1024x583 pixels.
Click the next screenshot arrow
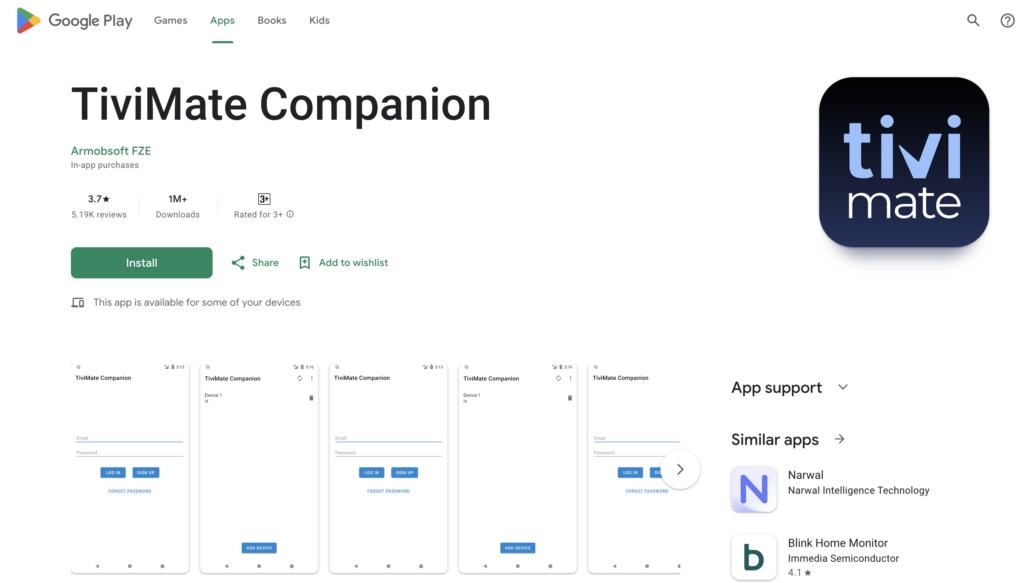point(681,469)
